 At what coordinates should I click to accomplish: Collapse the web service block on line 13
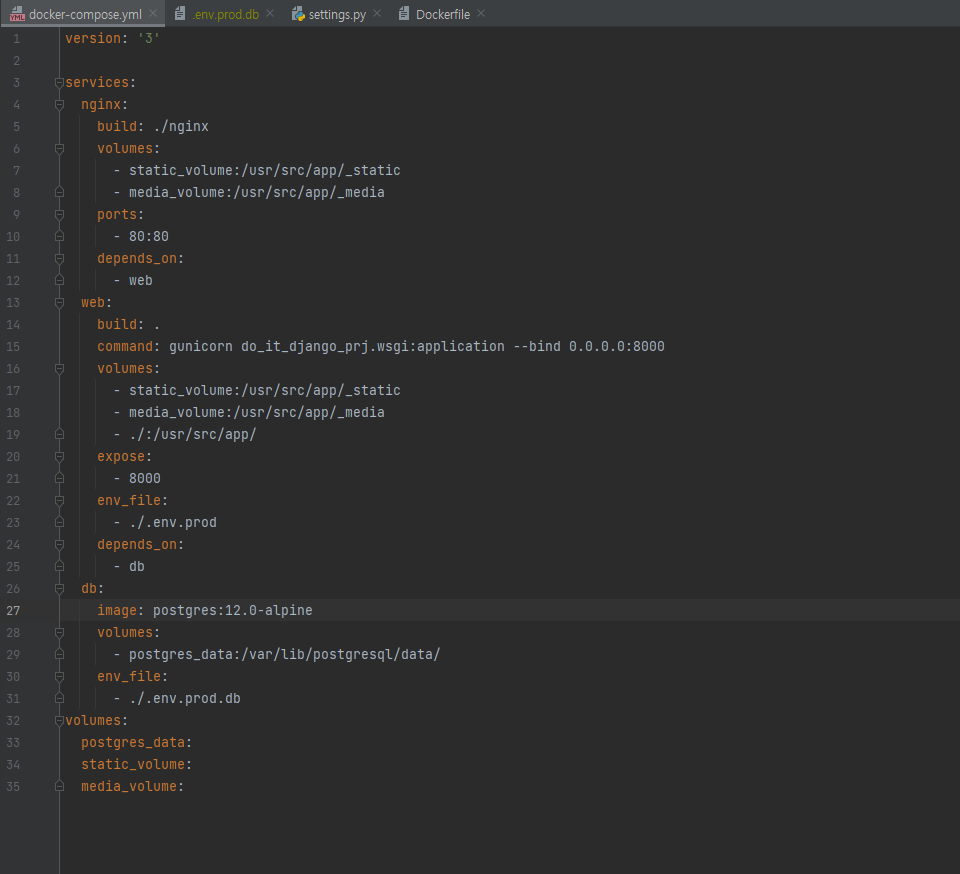click(x=59, y=303)
